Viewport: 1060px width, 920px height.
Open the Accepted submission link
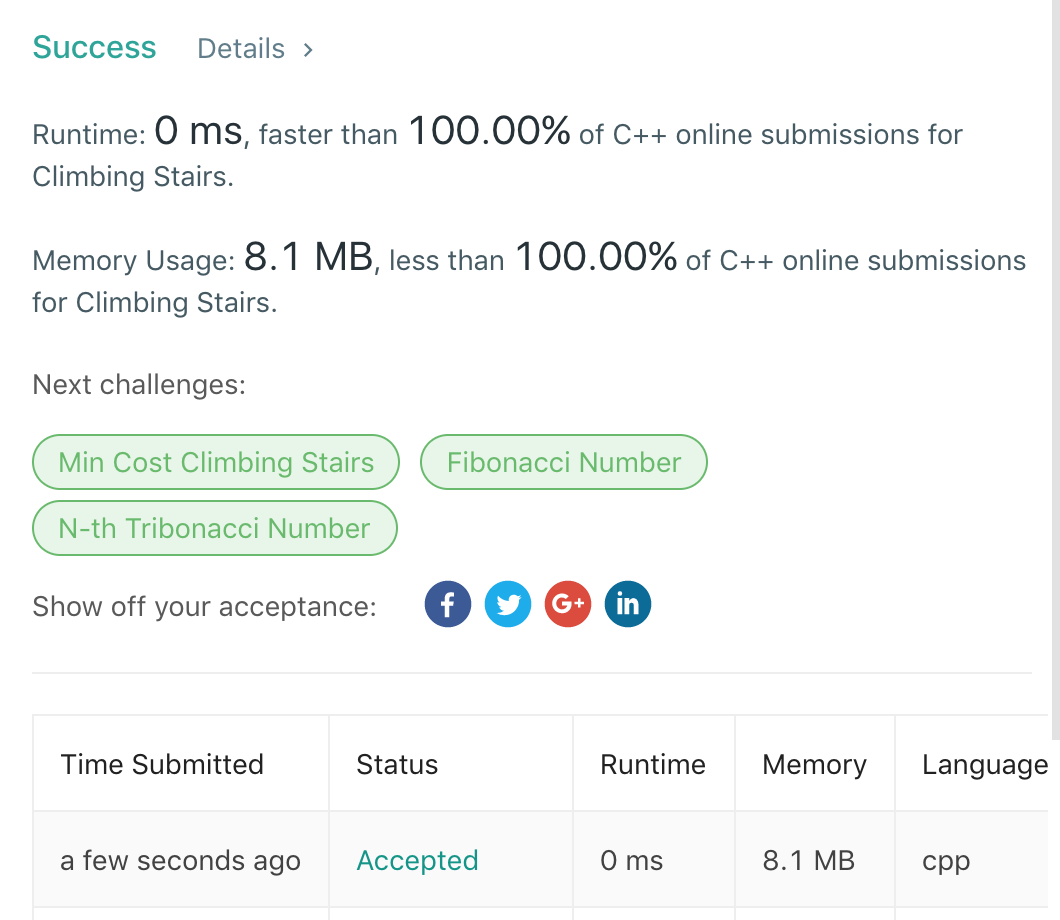[x=417, y=860]
